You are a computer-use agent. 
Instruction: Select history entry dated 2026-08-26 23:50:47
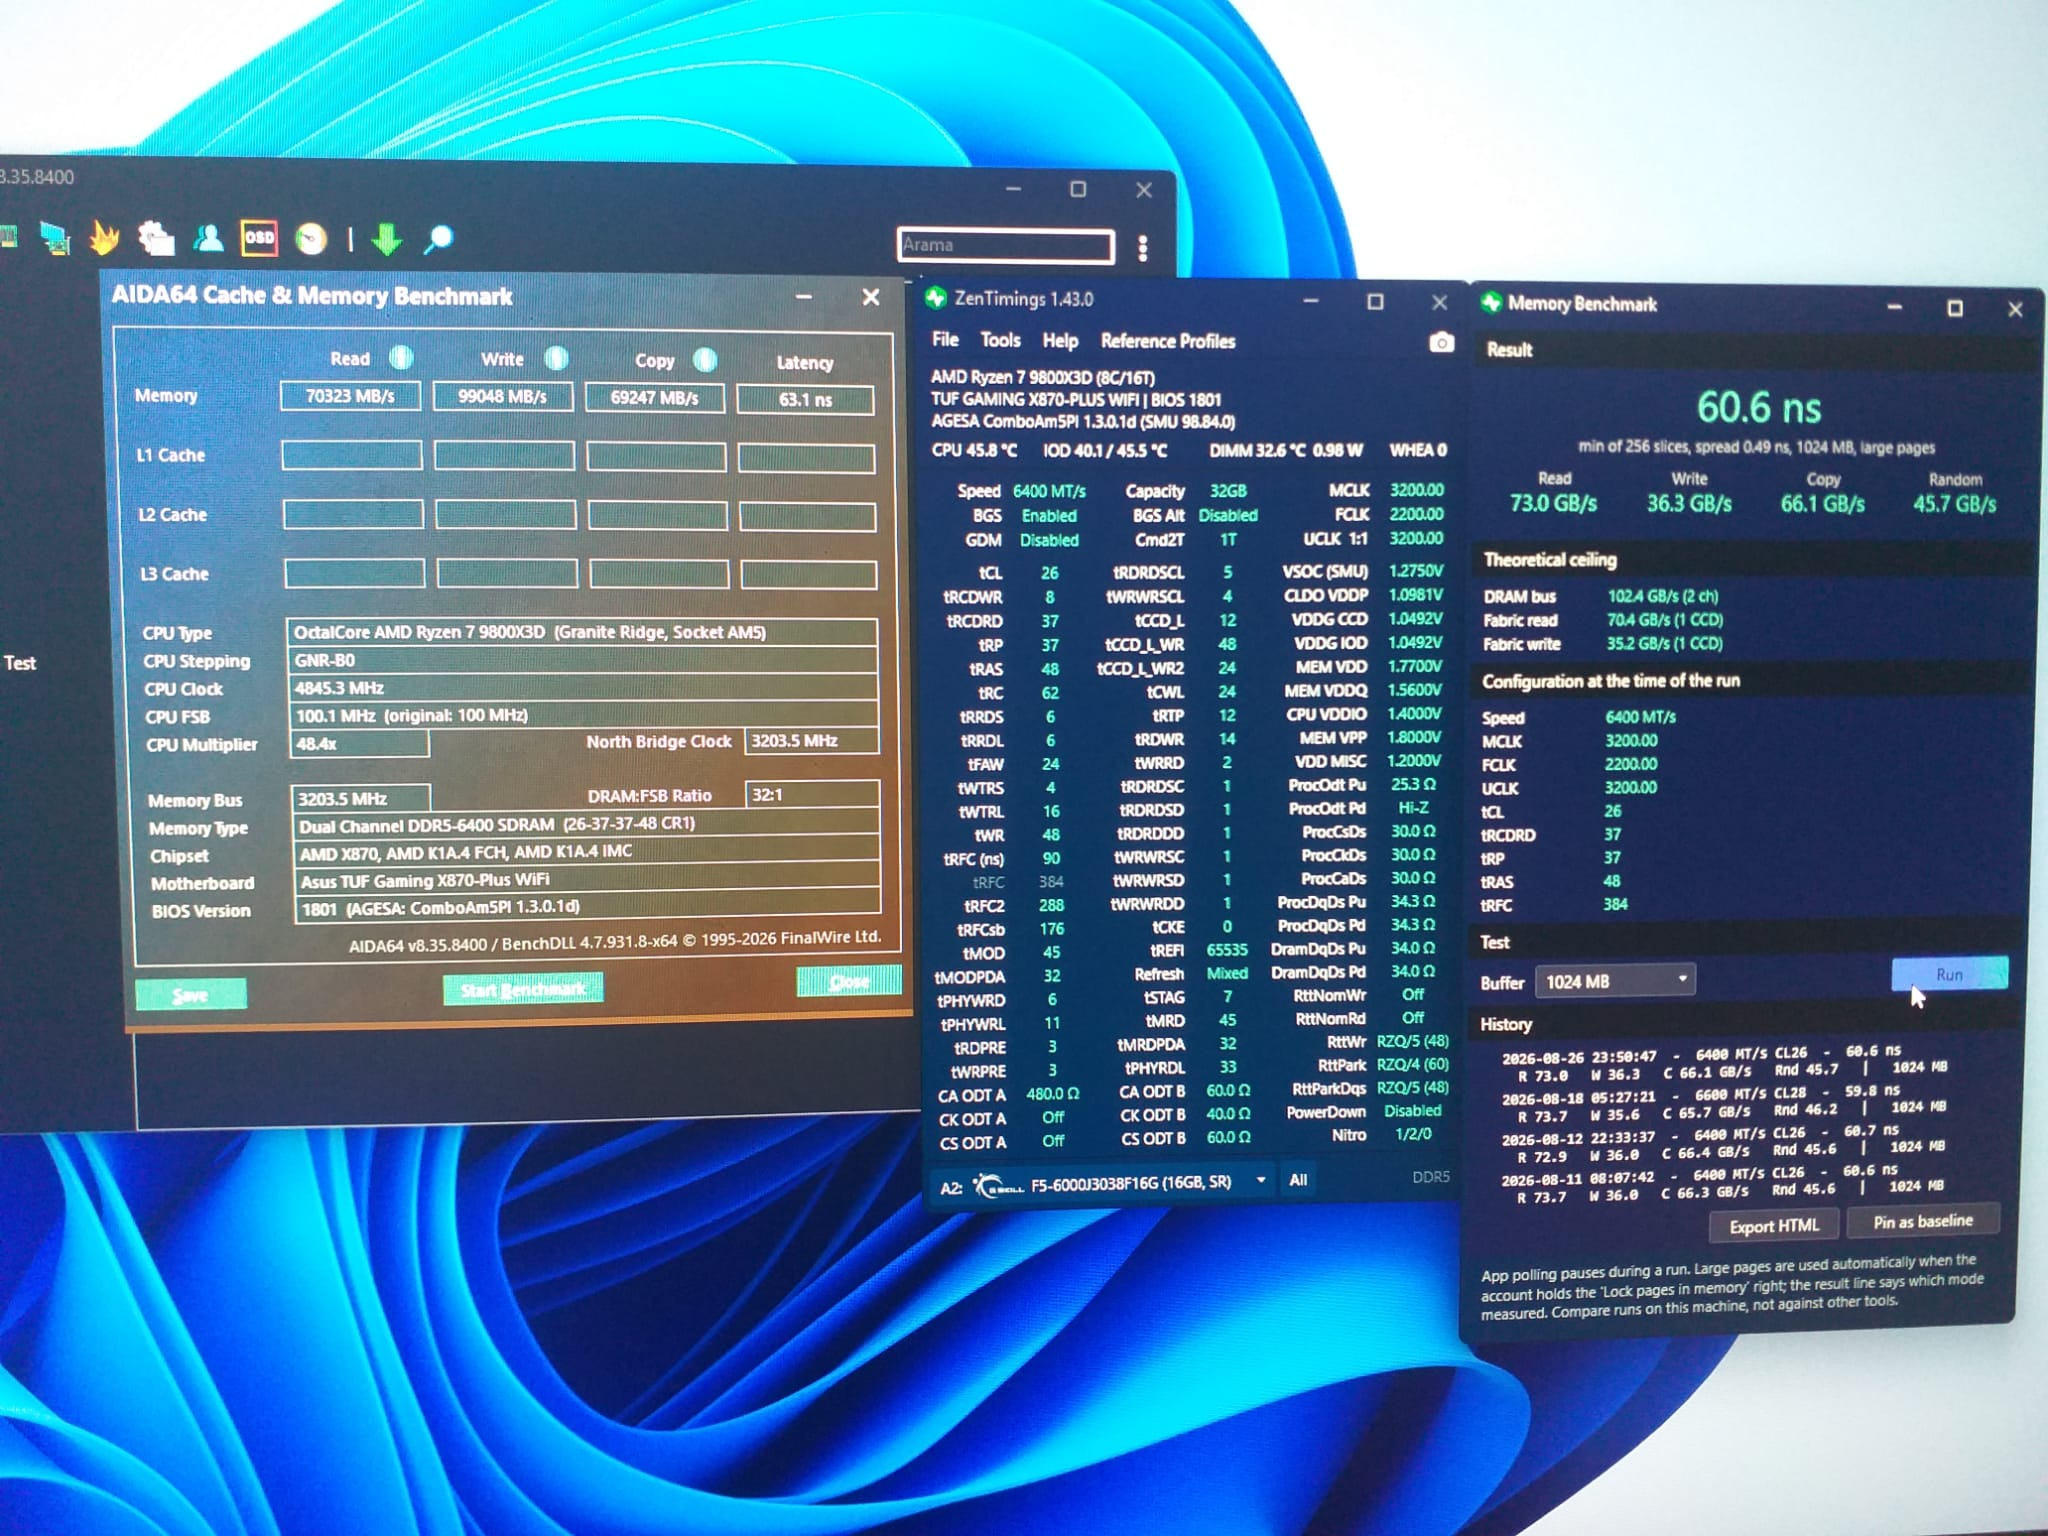(x=1724, y=1064)
